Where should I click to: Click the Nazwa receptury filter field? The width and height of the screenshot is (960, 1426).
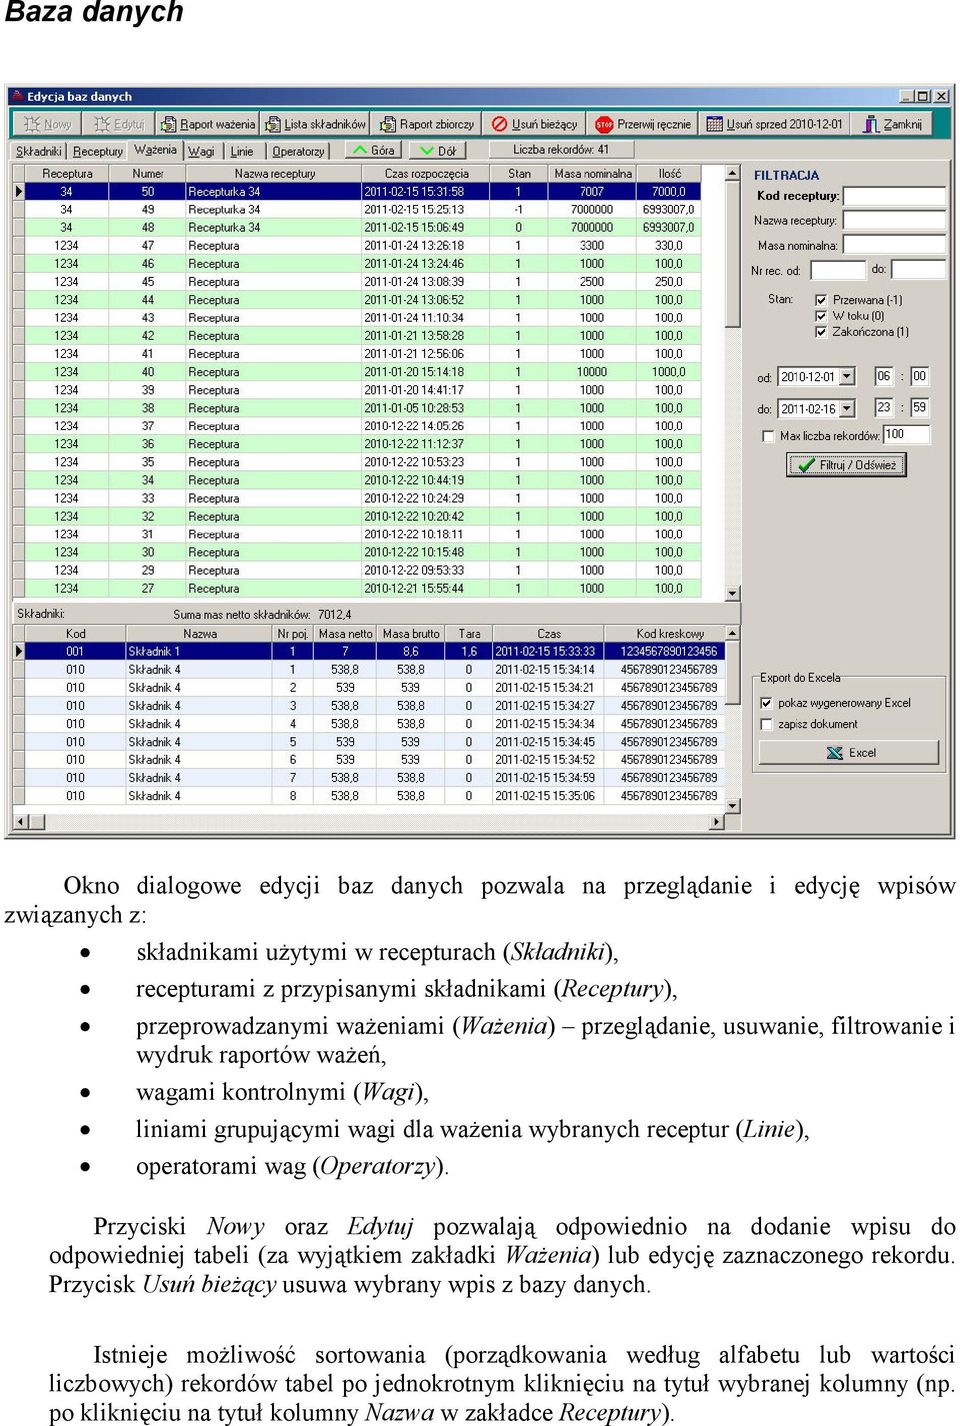click(894, 219)
